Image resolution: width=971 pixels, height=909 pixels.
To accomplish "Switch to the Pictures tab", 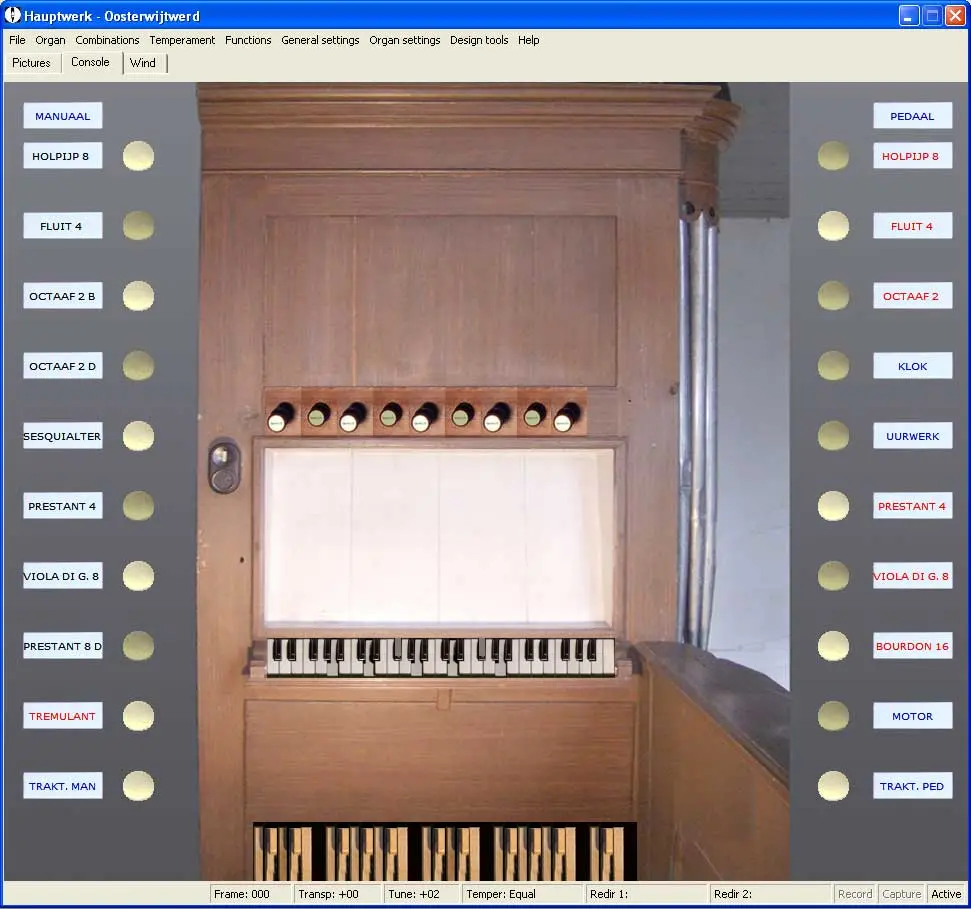I will coord(31,63).
